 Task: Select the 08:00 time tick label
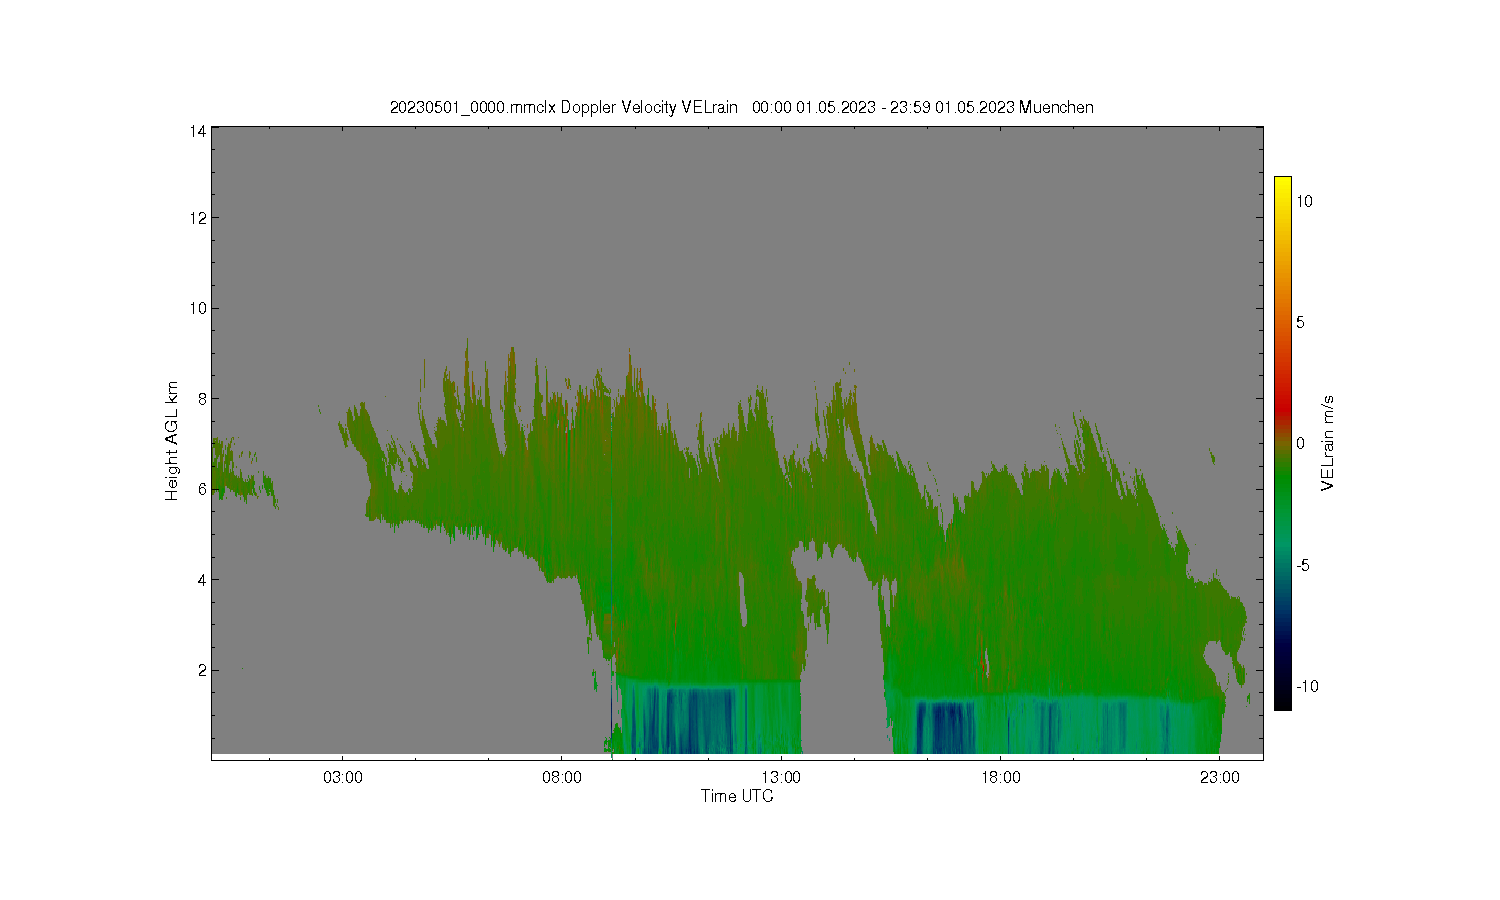562,777
